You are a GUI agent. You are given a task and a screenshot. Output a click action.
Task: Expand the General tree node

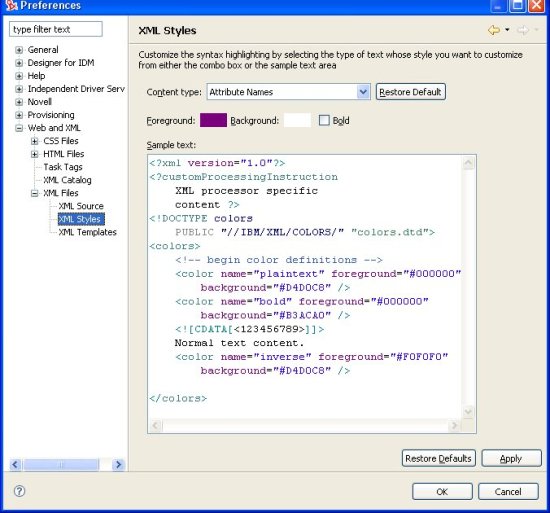click(x=19, y=50)
